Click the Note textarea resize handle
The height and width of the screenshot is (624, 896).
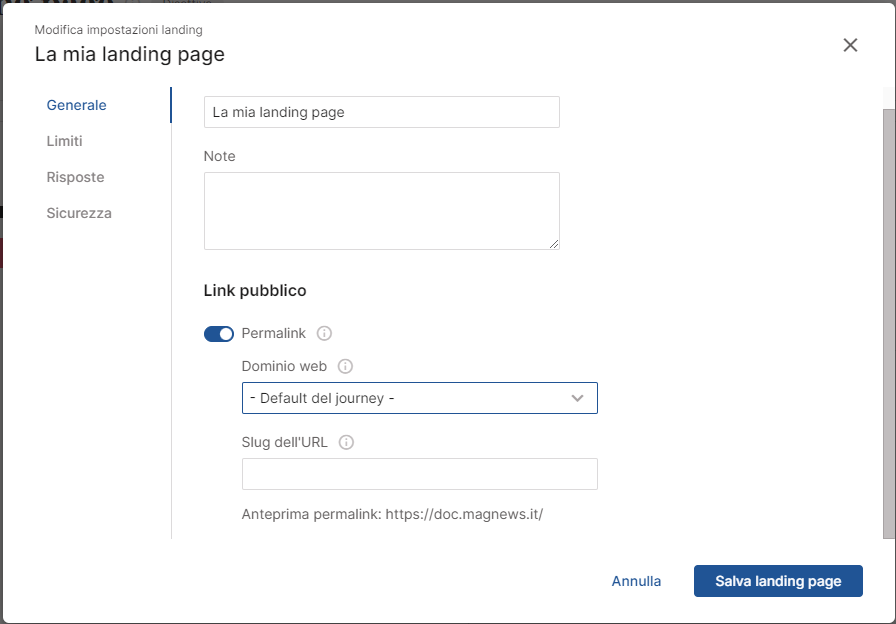pos(553,243)
